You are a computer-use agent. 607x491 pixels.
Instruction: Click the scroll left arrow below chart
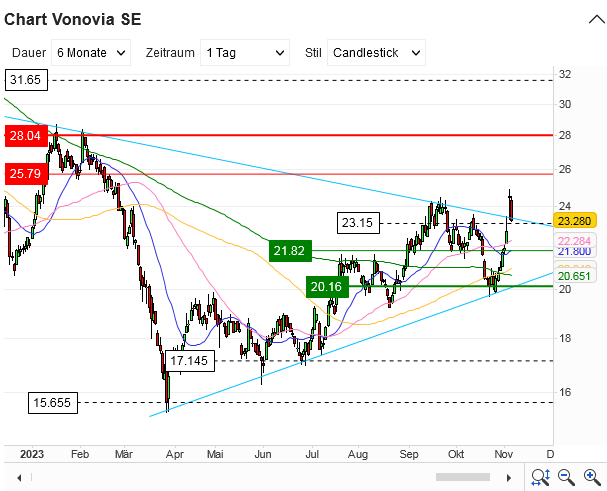(19, 478)
